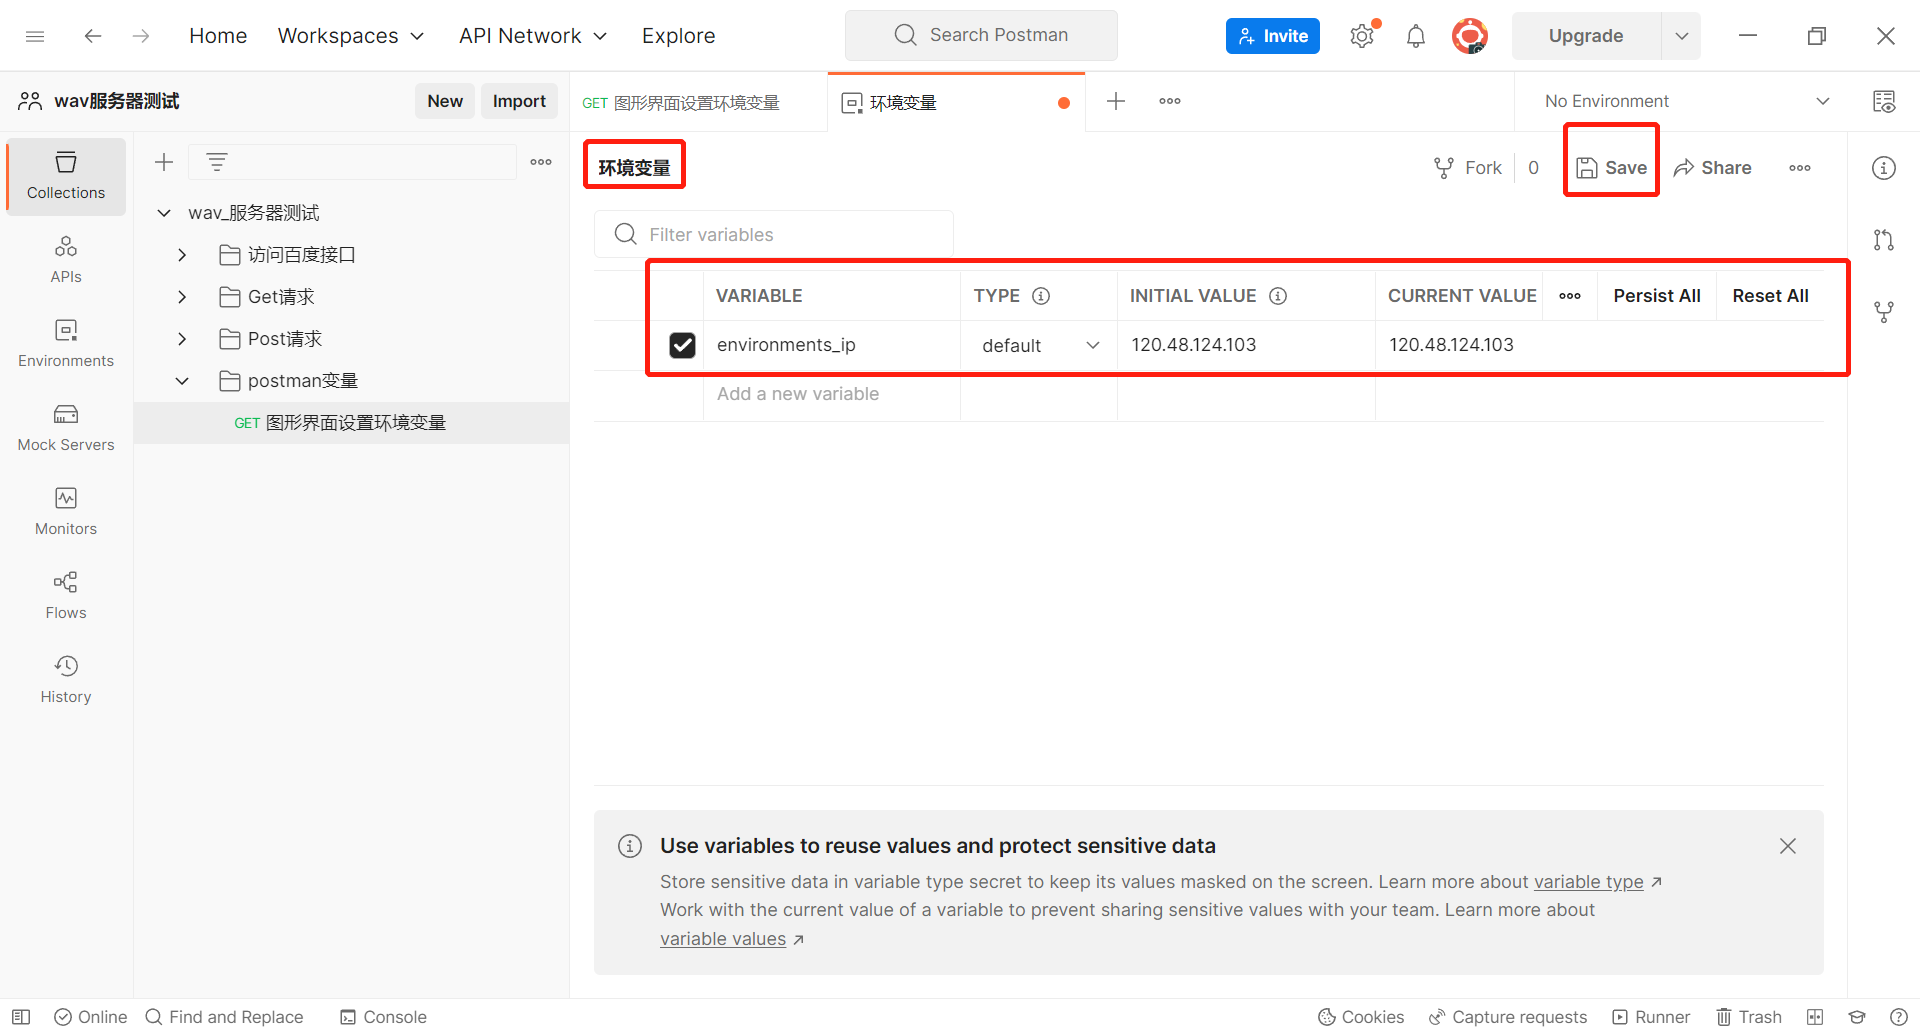Viewport: 1920px width, 1034px height.
Task: Open the History panel
Action: point(66,680)
